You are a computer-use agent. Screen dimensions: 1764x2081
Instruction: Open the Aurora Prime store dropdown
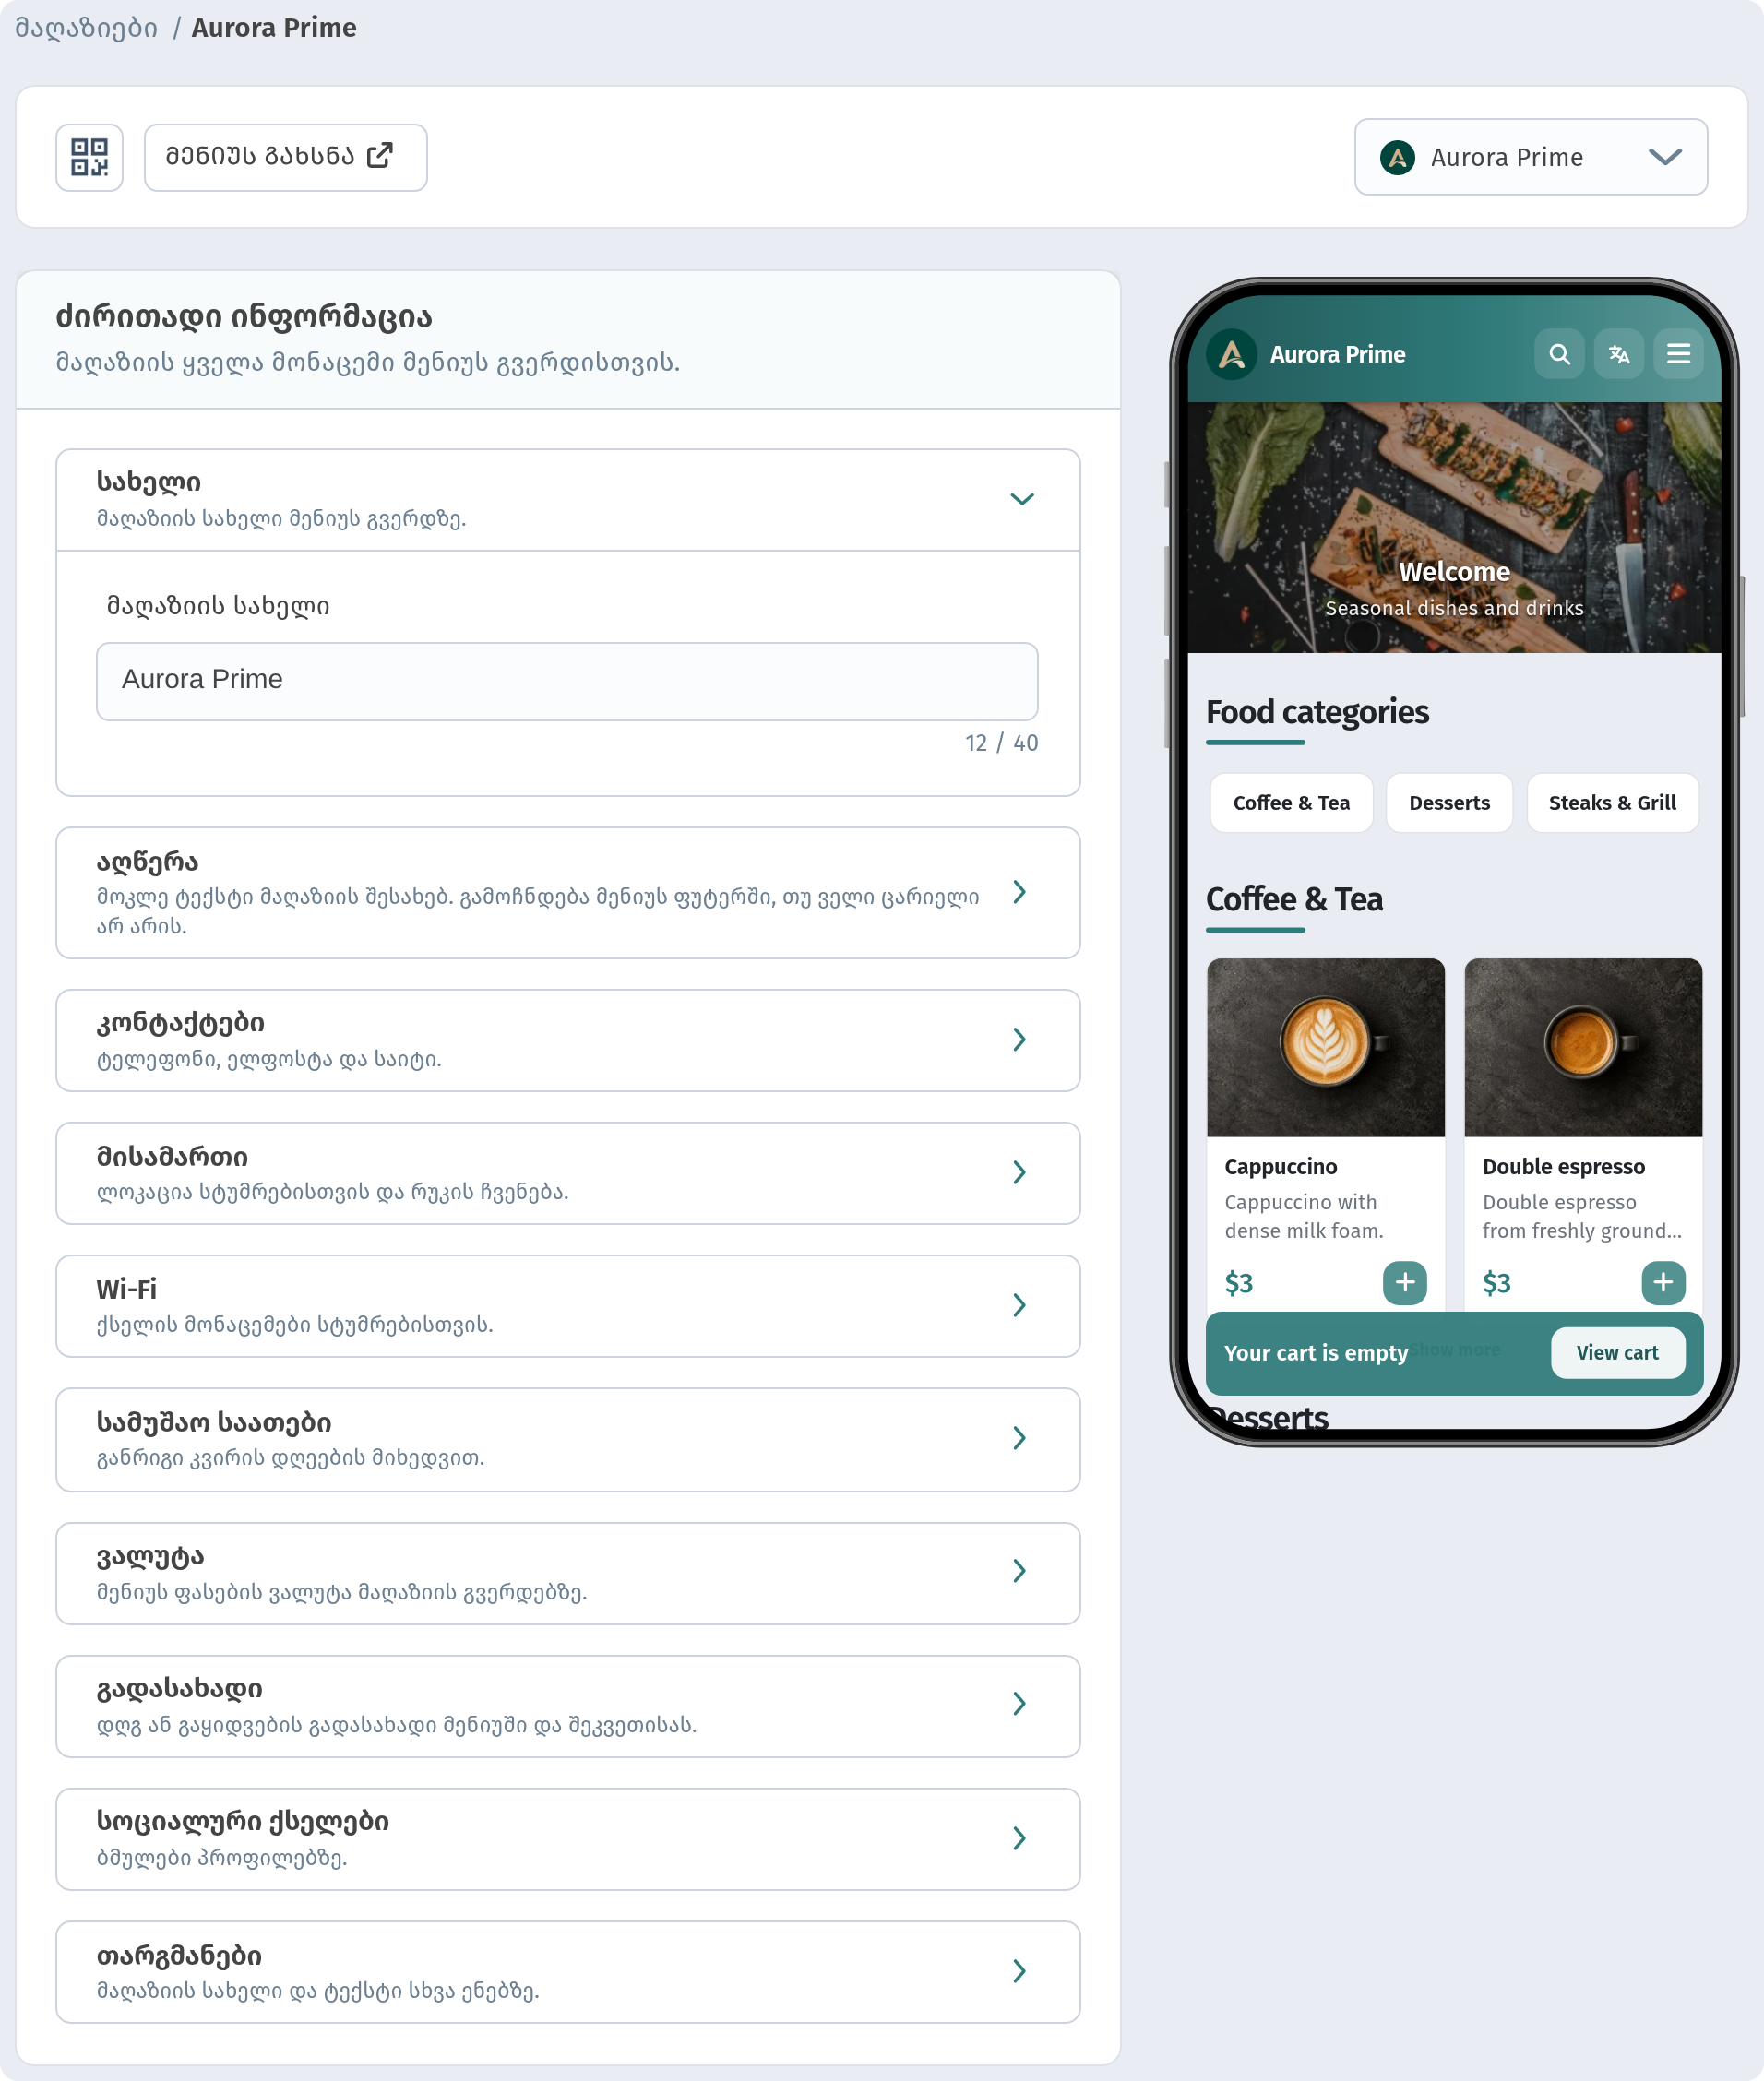point(1530,157)
